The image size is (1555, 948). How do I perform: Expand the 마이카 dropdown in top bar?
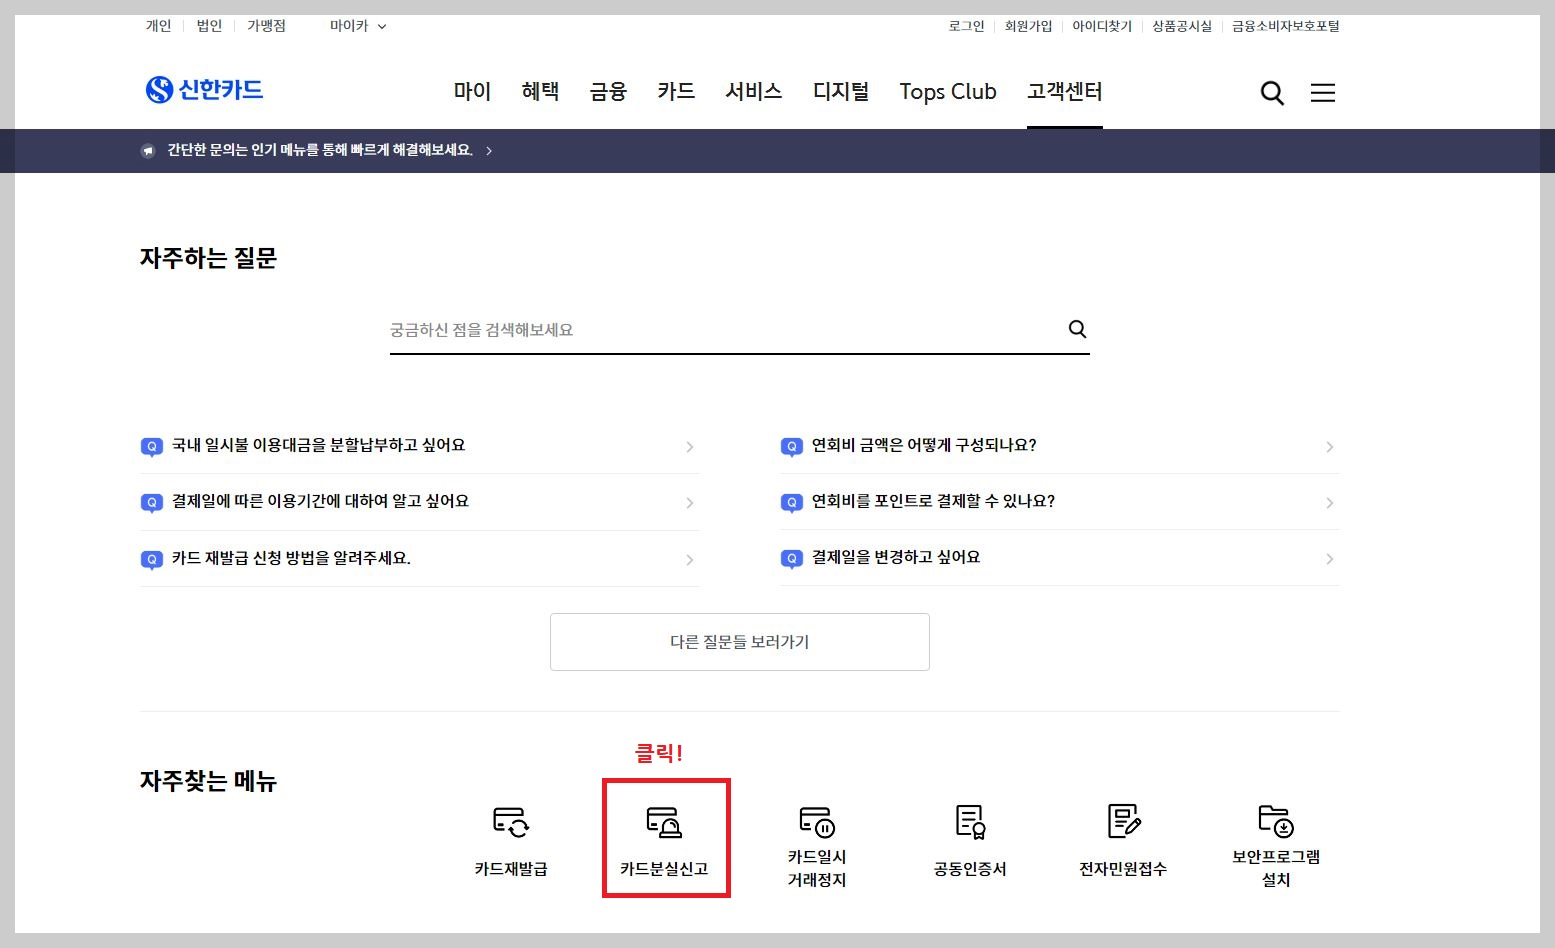click(358, 26)
